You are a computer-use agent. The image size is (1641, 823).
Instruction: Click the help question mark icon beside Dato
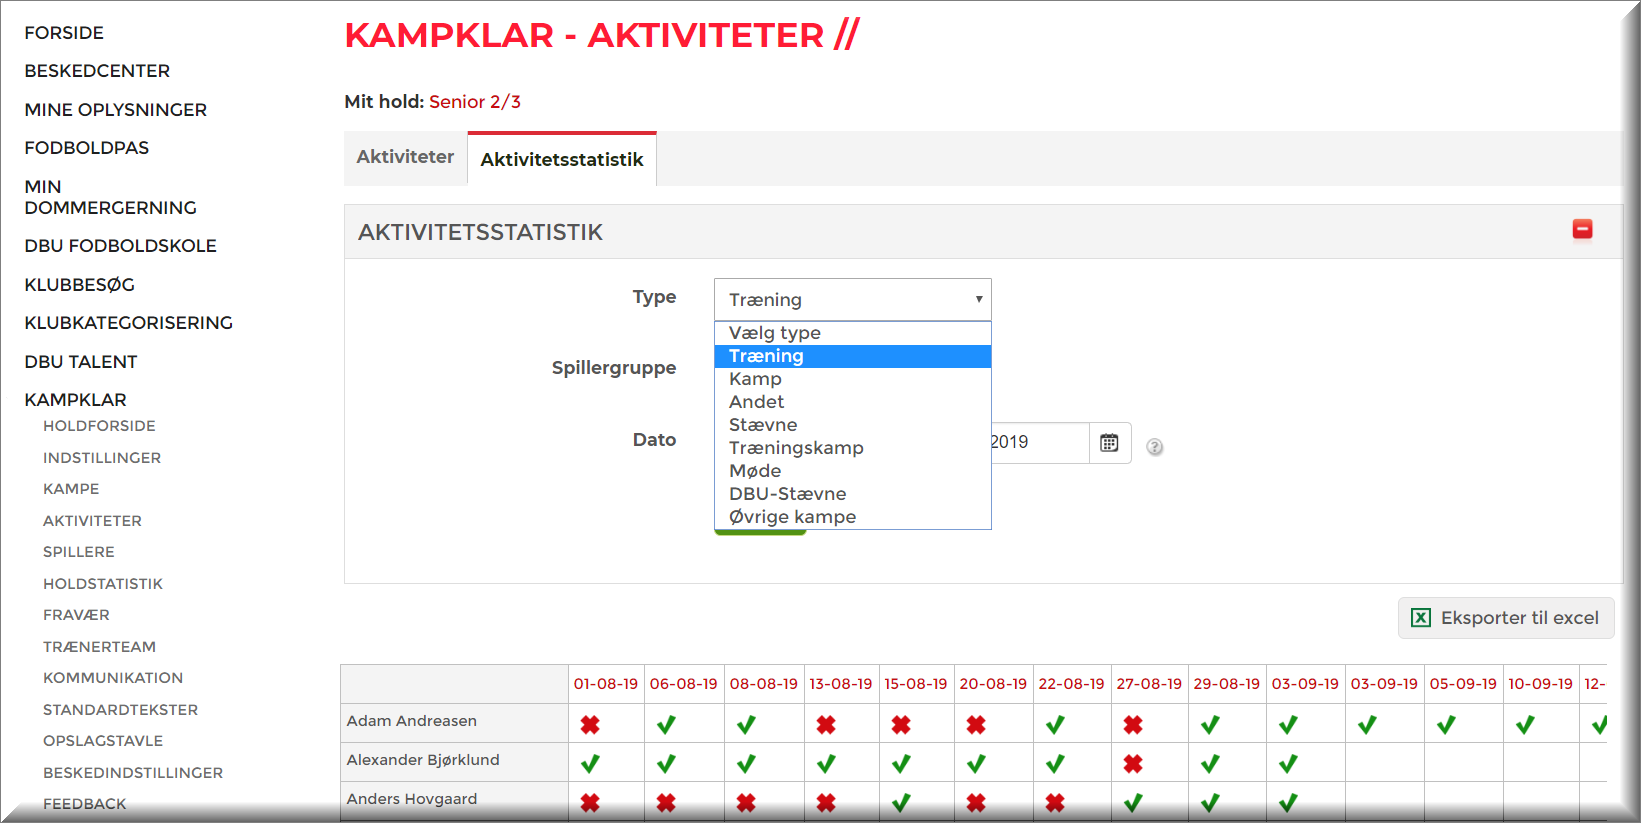point(1155,447)
